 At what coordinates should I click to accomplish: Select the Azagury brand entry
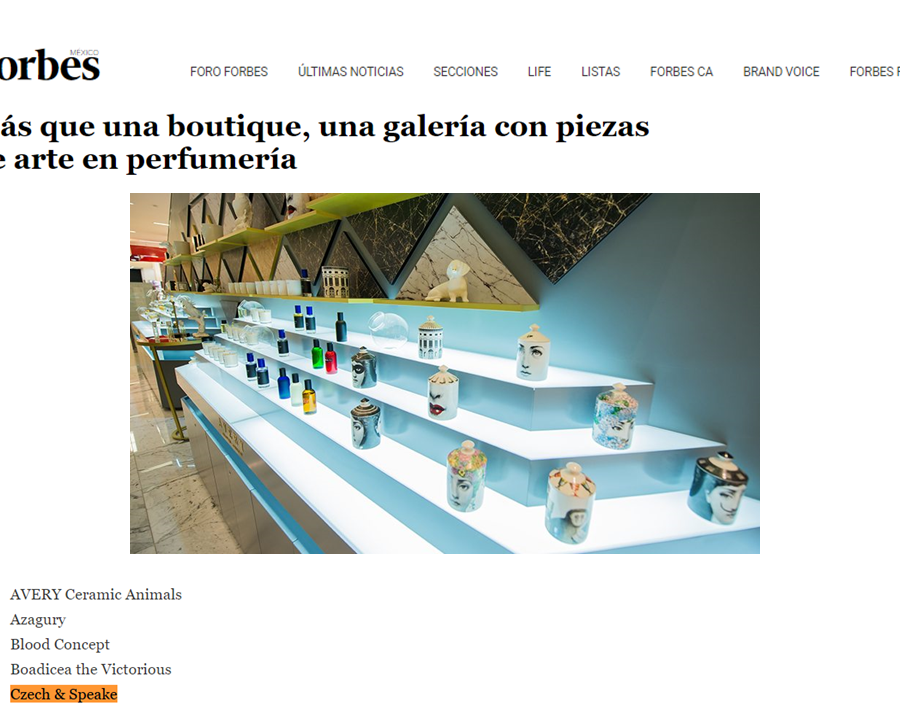pos(38,620)
